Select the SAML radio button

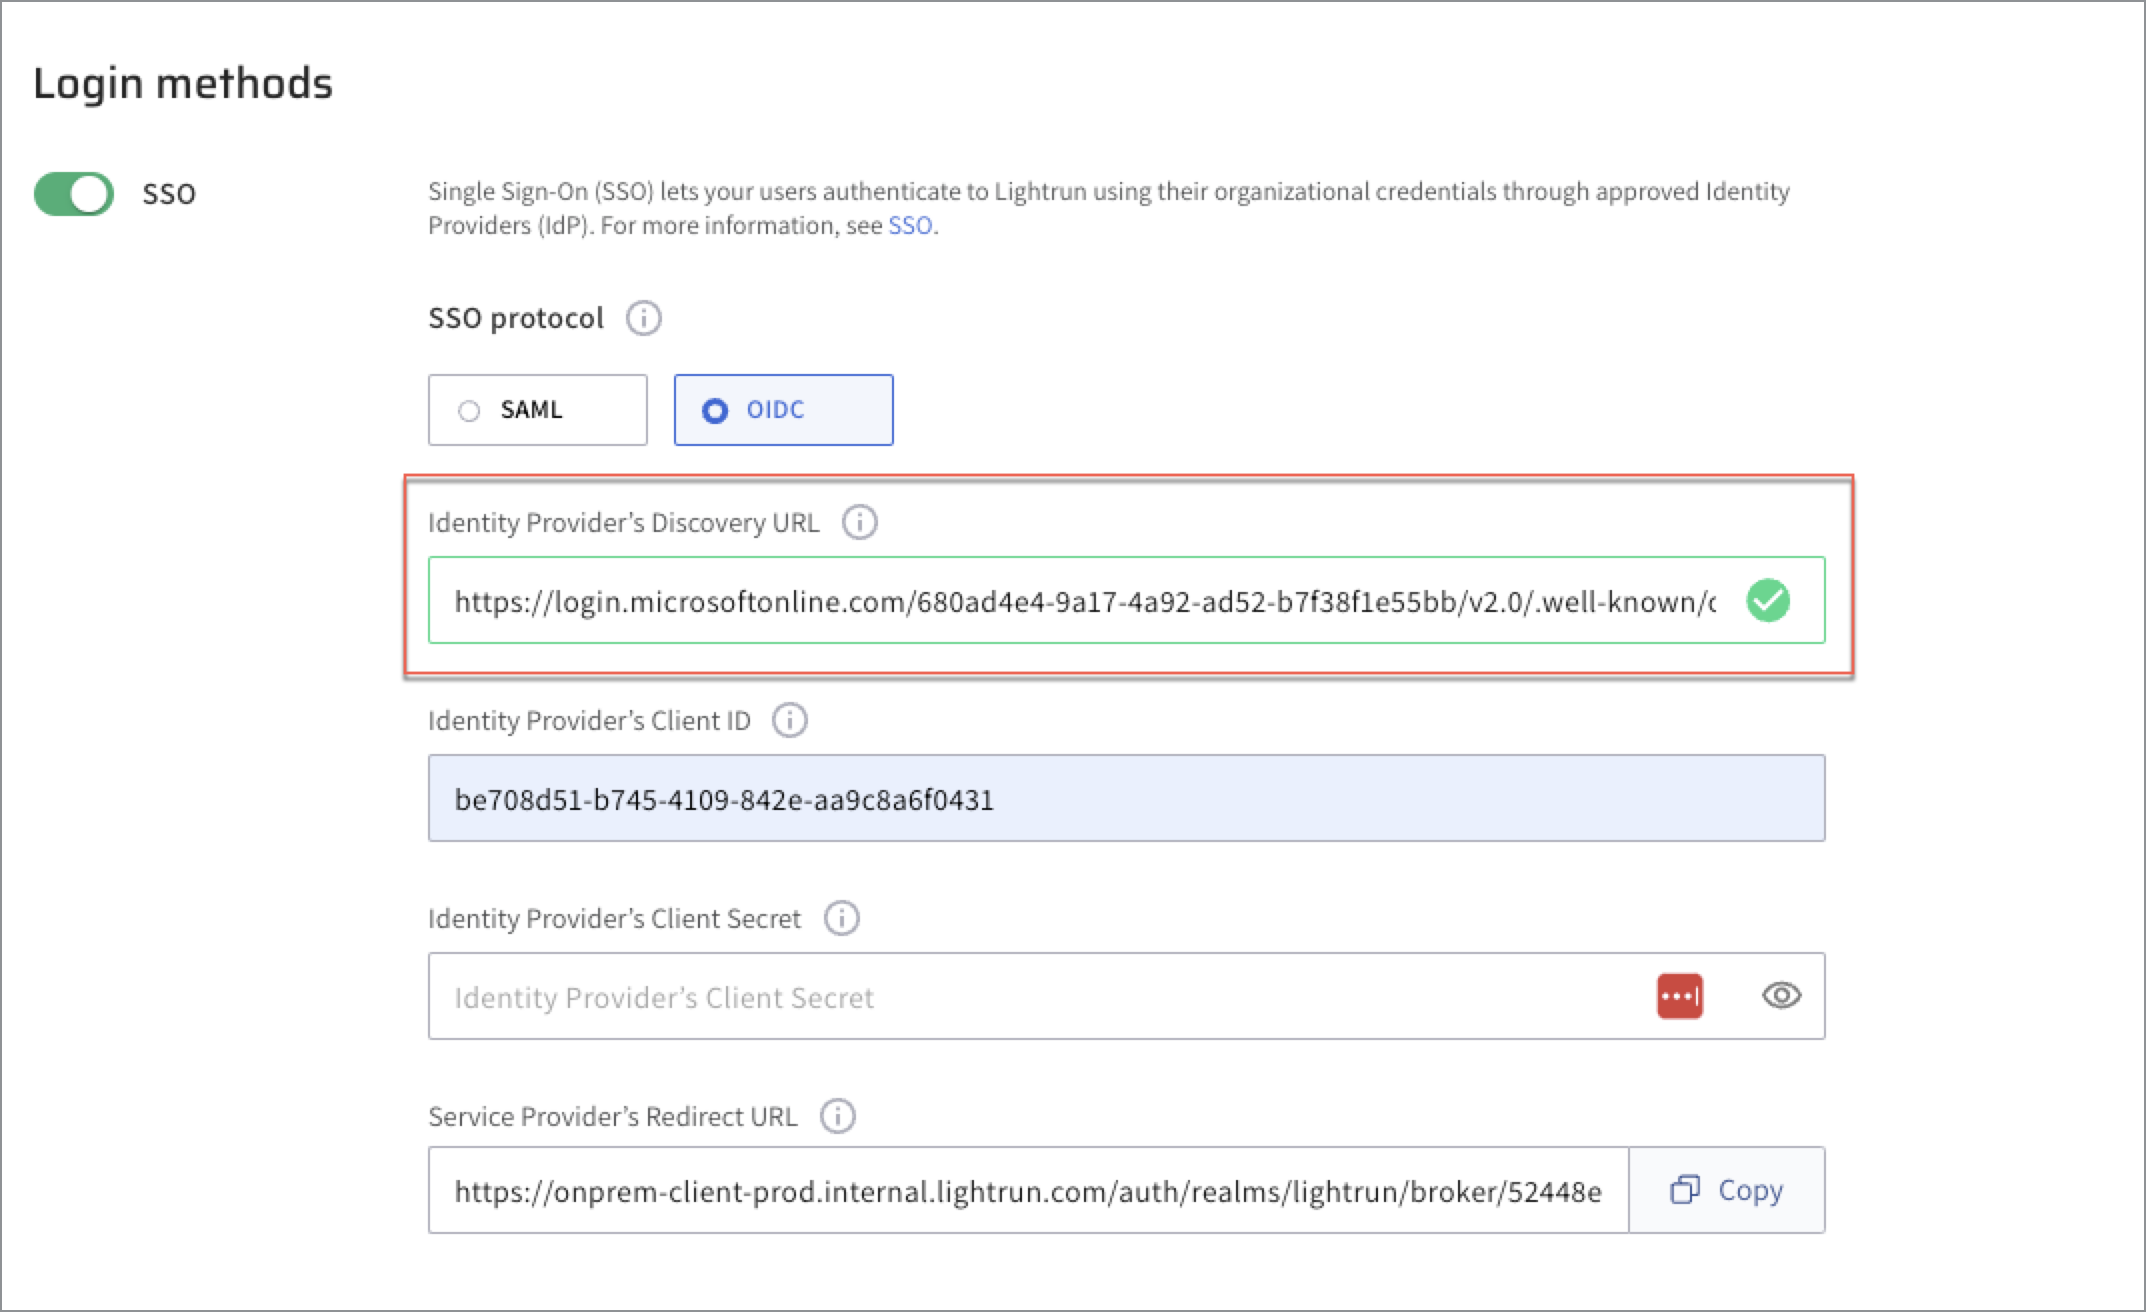pyautogui.click(x=469, y=411)
